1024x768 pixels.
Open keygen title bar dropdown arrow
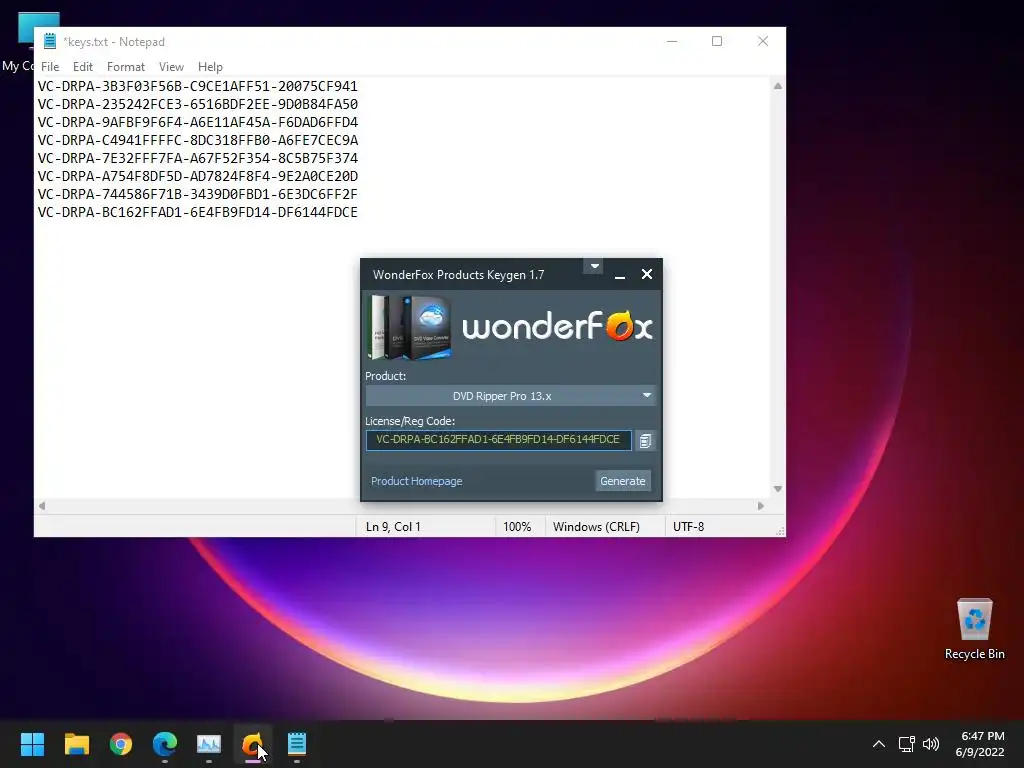click(594, 266)
